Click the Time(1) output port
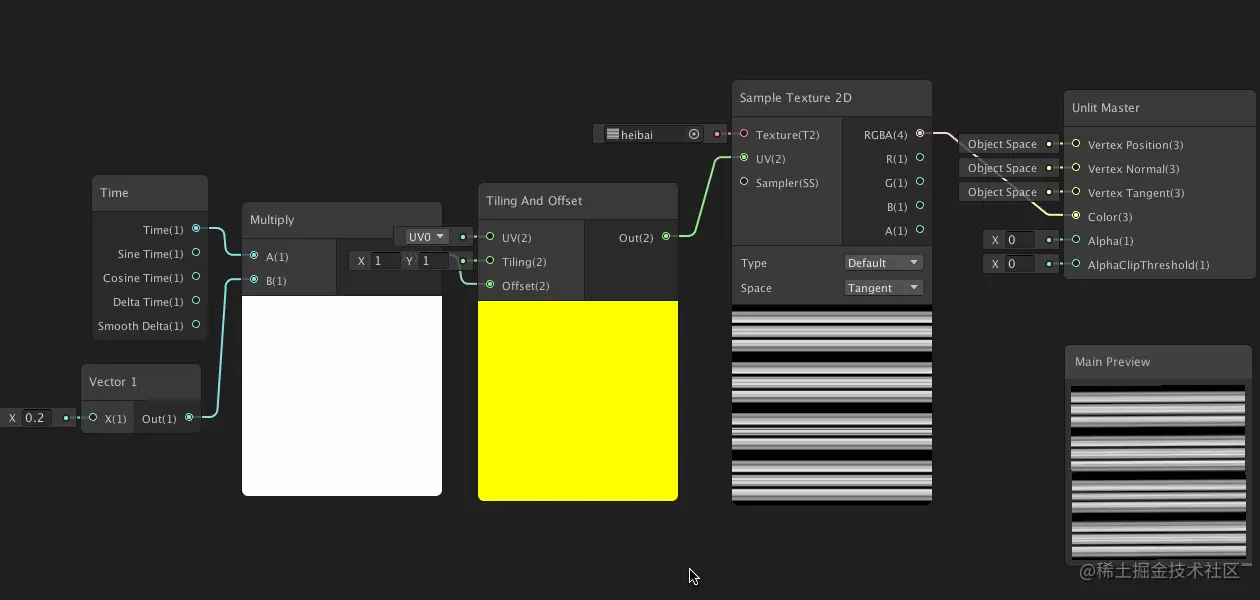 pos(196,229)
